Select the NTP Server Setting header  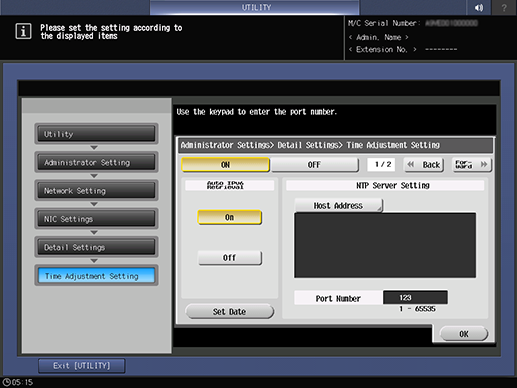pos(385,185)
